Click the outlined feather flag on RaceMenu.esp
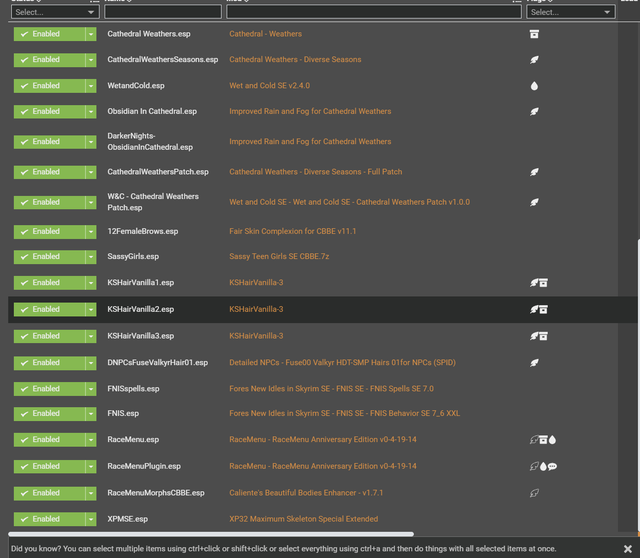This screenshot has height=558, width=640. click(534, 440)
